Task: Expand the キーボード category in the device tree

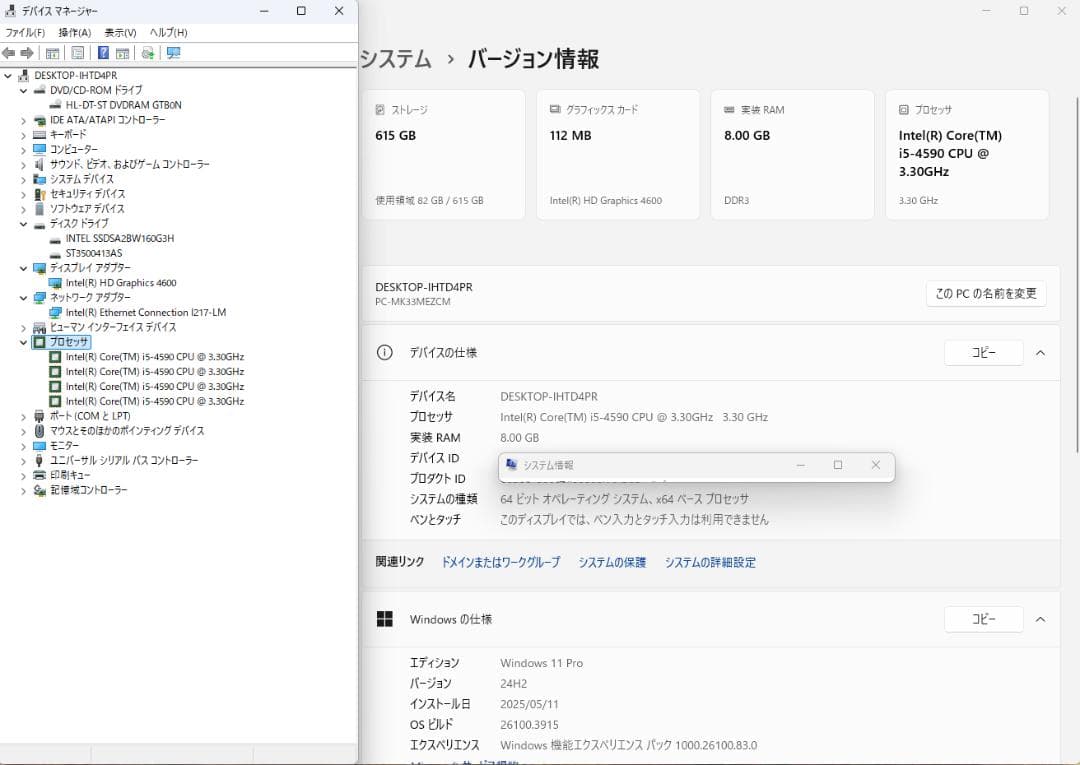Action: click(23, 133)
